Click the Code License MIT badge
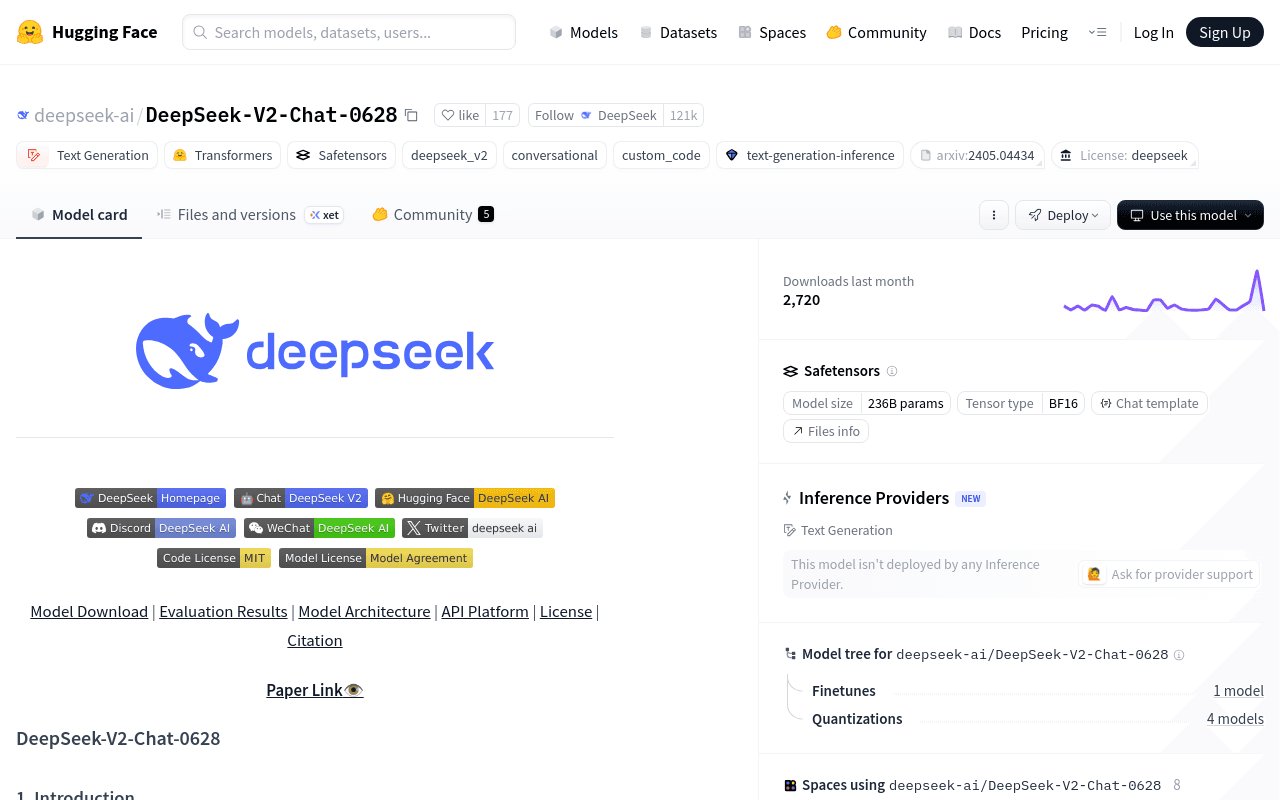 [x=214, y=558]
